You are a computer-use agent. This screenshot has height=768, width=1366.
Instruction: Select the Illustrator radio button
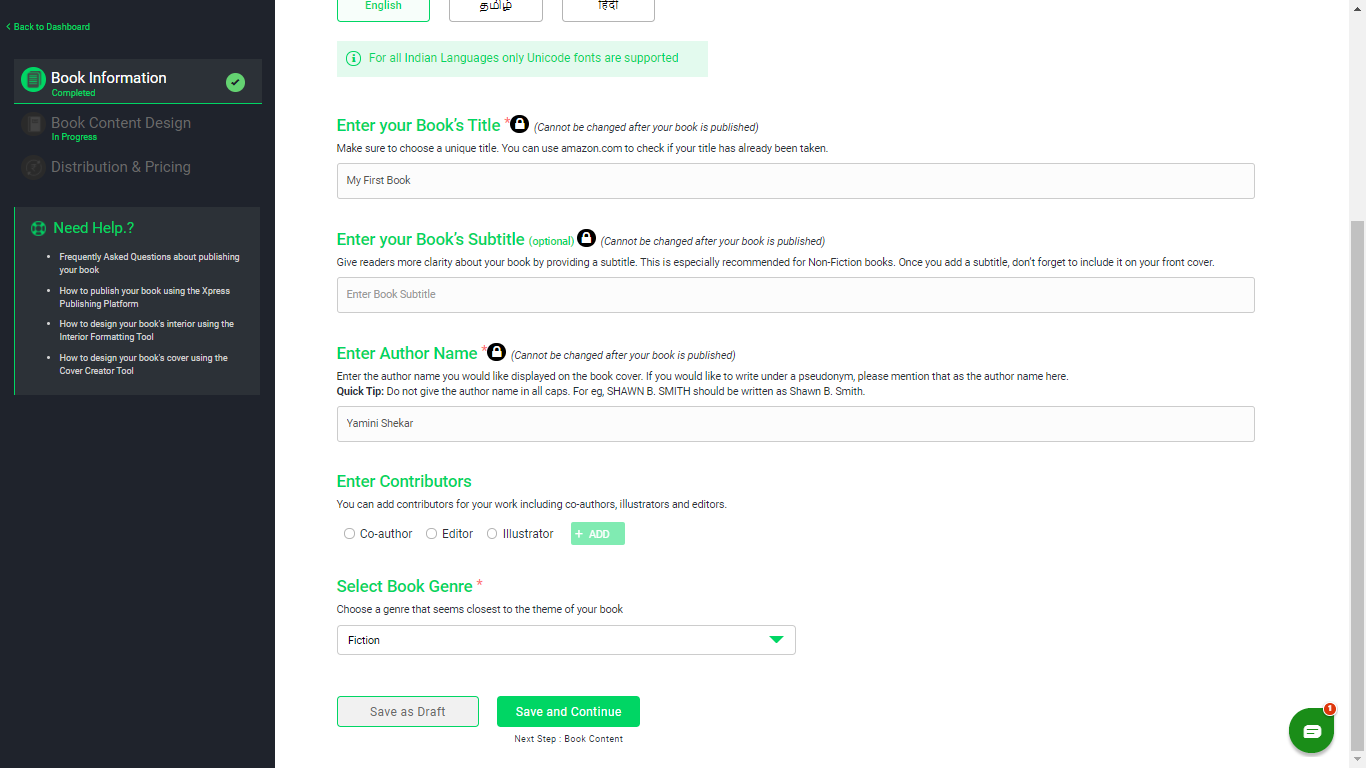pos(491,533)
